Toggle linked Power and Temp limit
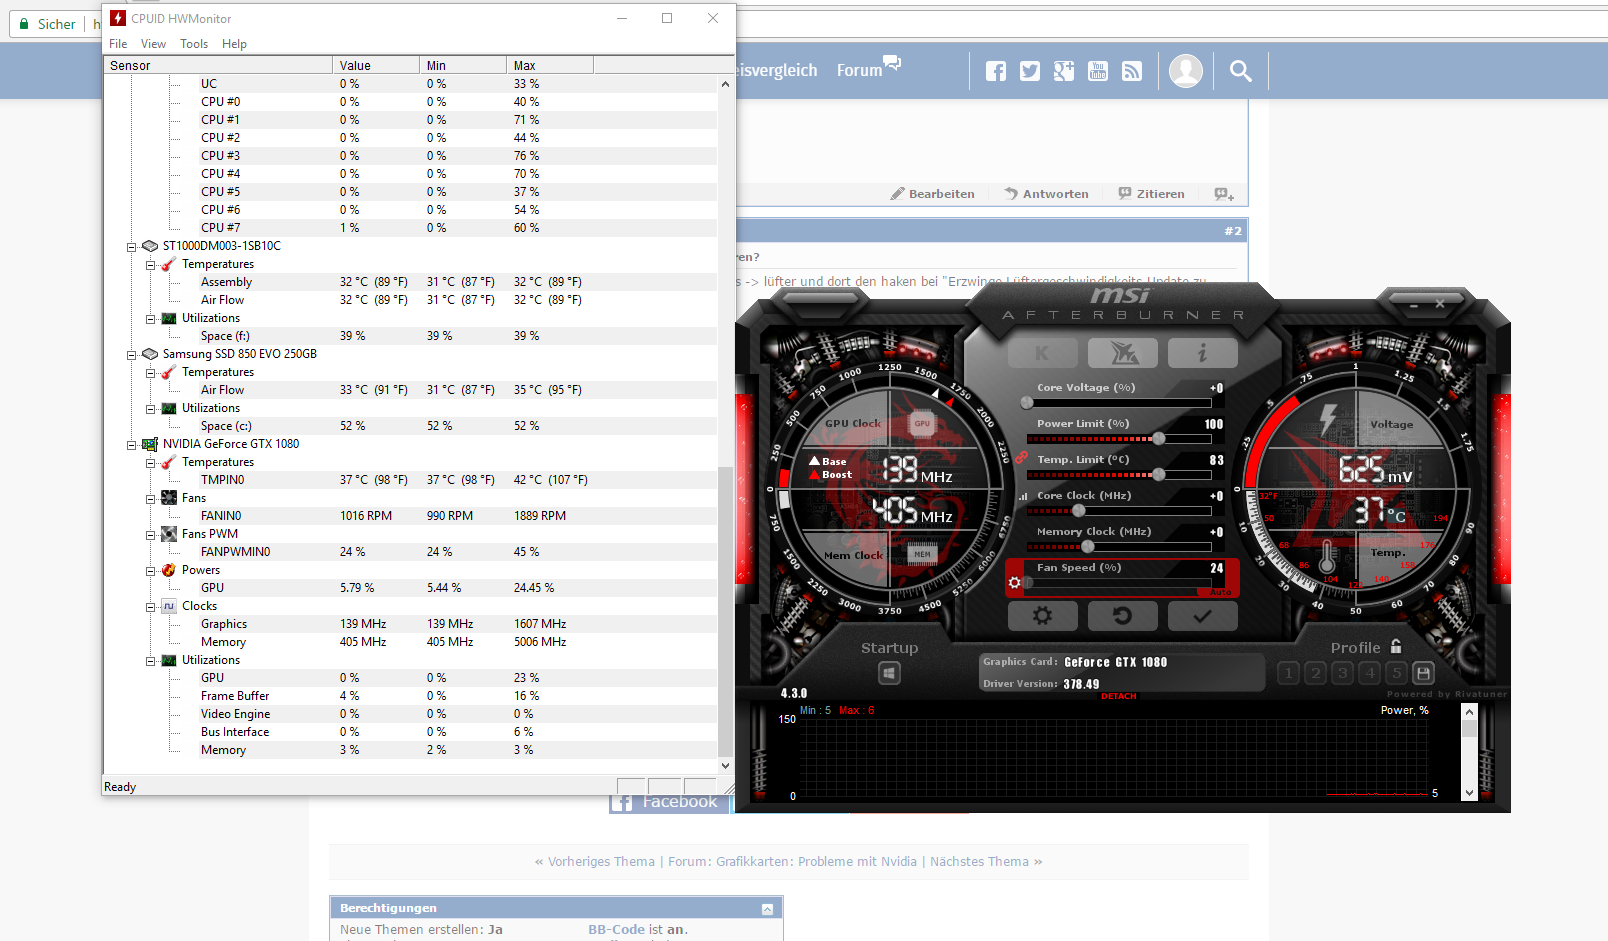The width and height of the screenshot is (1608, 941). [1021, 458]
